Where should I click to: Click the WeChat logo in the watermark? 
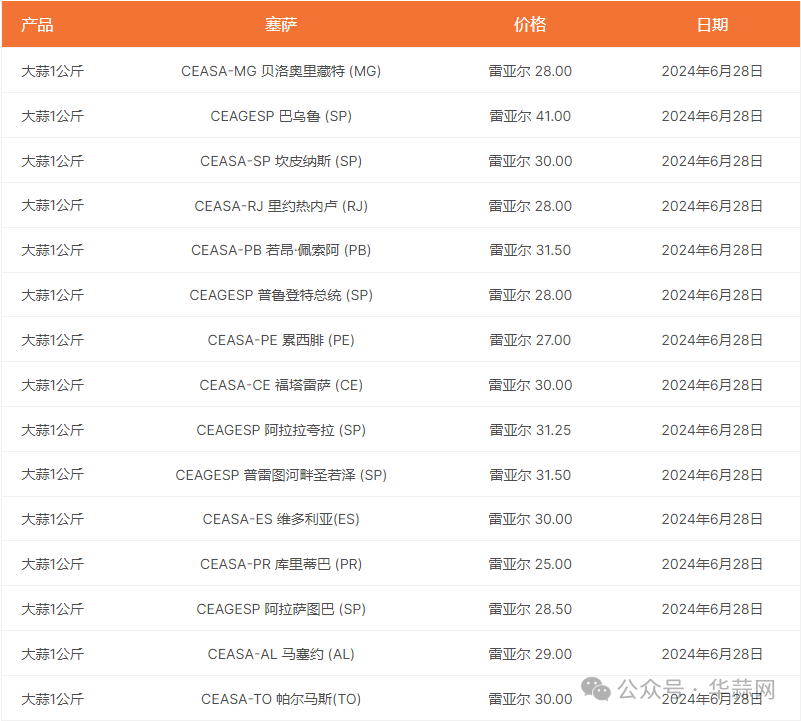pos(597,689)
